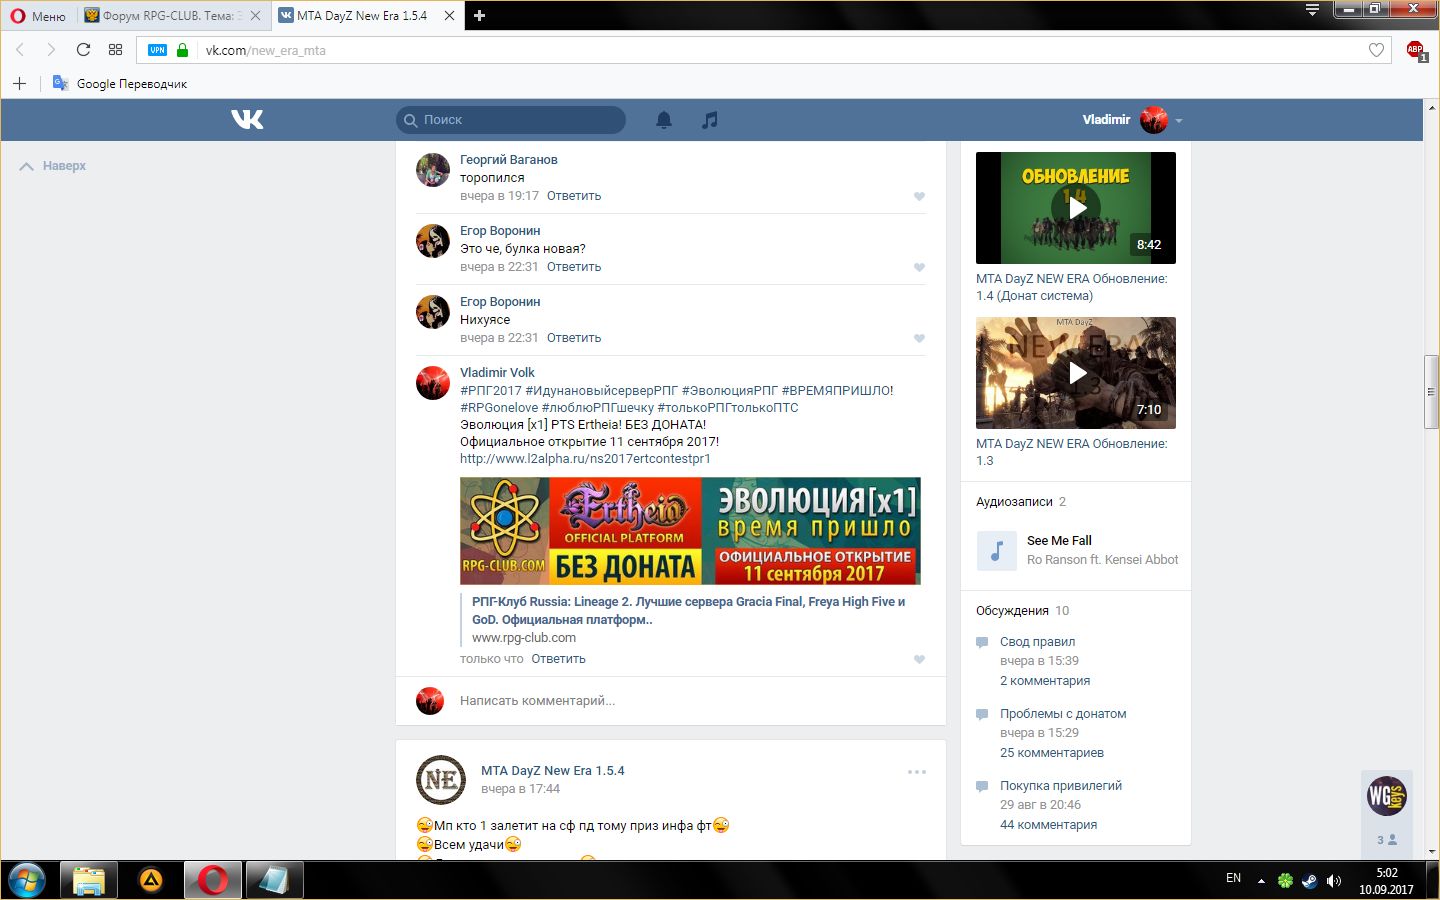Reply to Vladimir Volk's comment
Image resolution: width=1440 pixels, height=900 pixels.
(558, 659)
